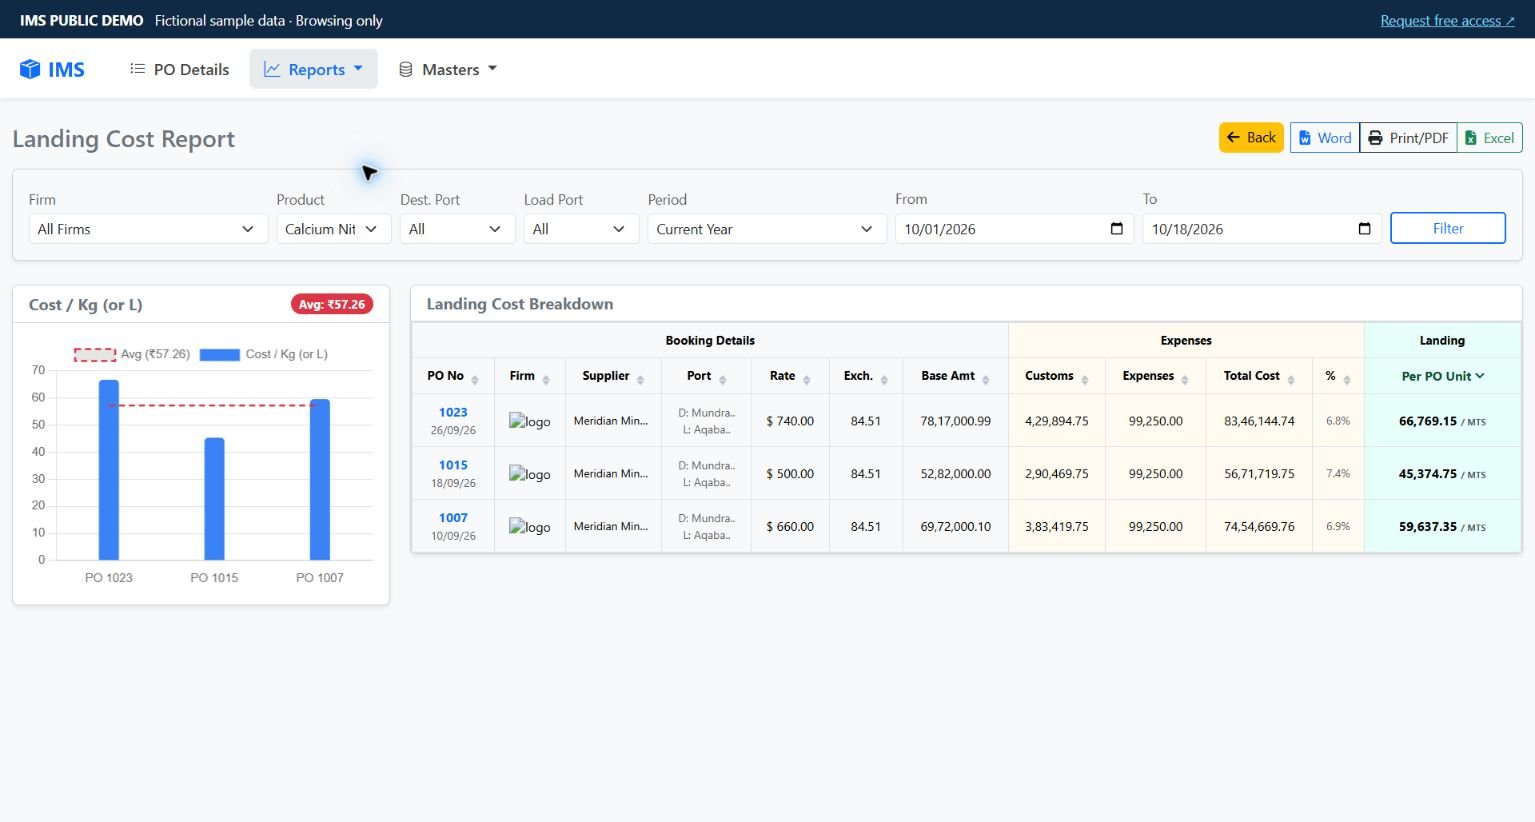Open the Product dropdown showing Calcium Nit
Image resolution: width=1535 pixels, height=822 pixels.
coord(332,229)
